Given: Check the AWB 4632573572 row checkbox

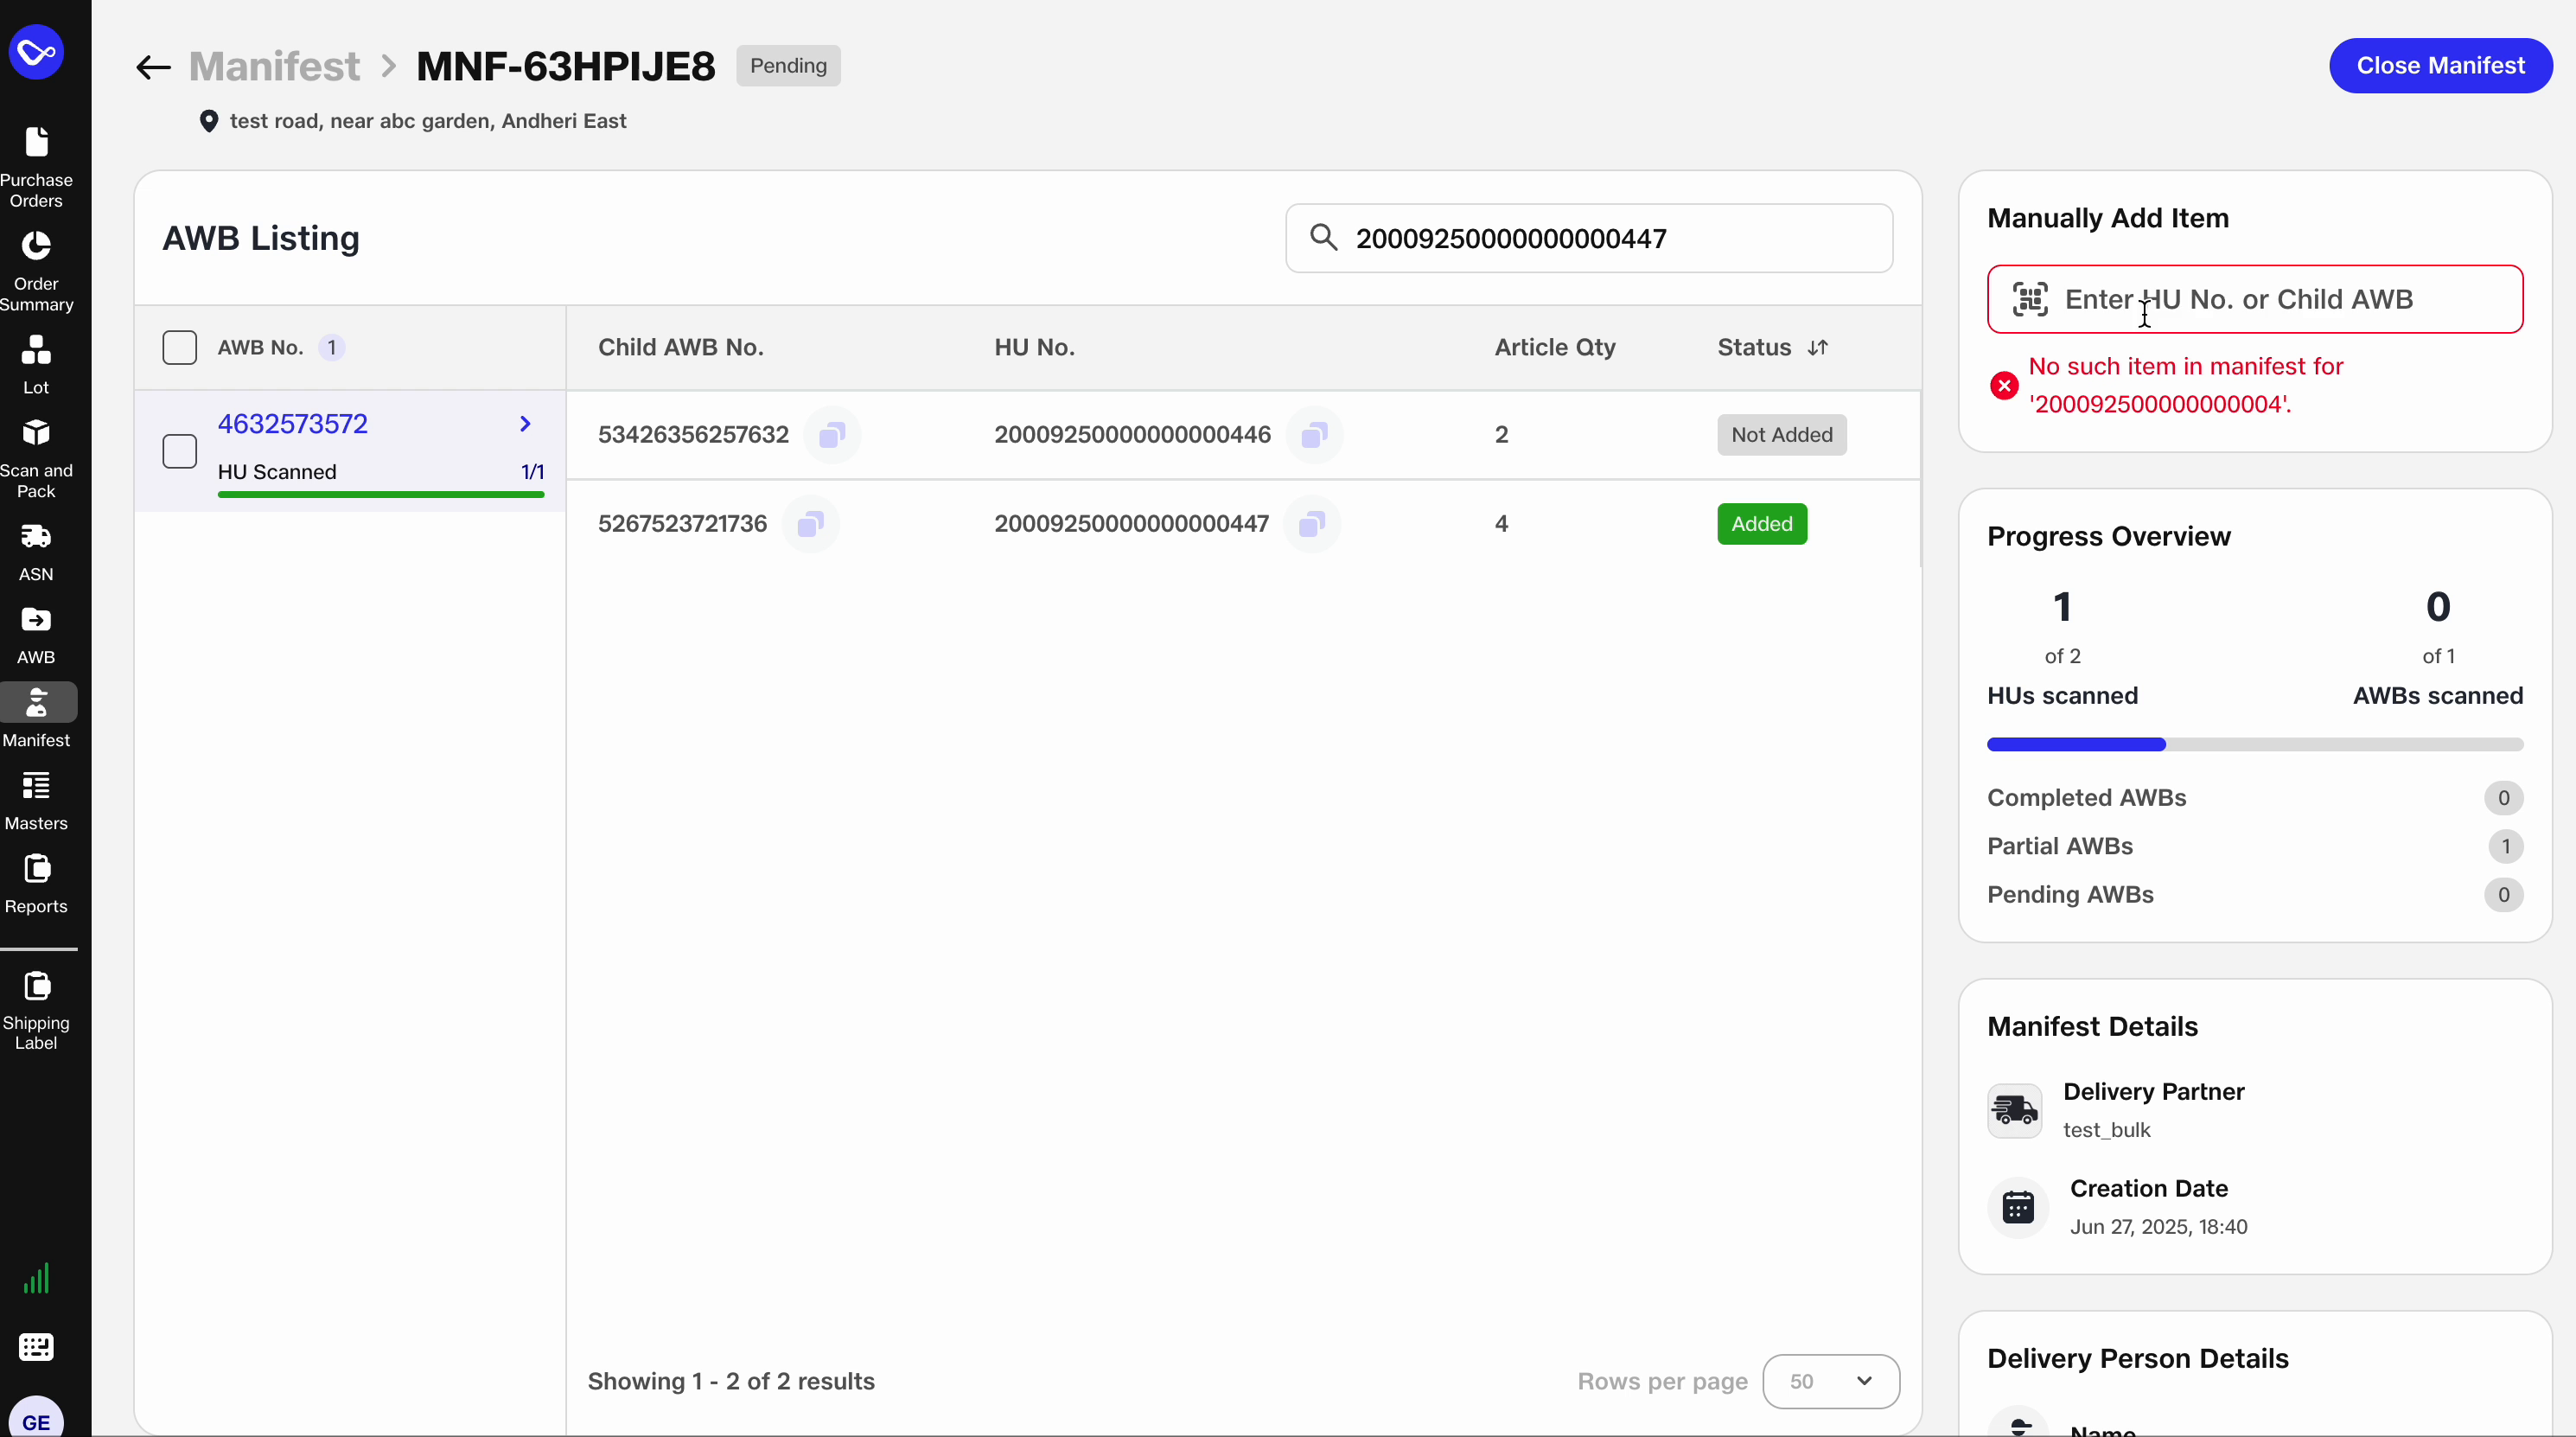Looking at the screenshot, I should coord(179,451).
